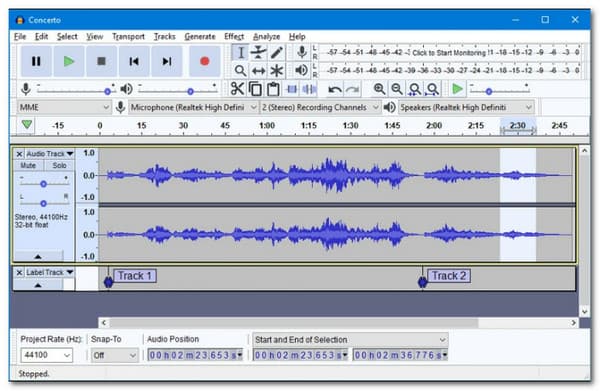This screenshot has height=391, width=600.
Task: Select the Multi-Tool asterisk icon
Action: tap(277, 70)
